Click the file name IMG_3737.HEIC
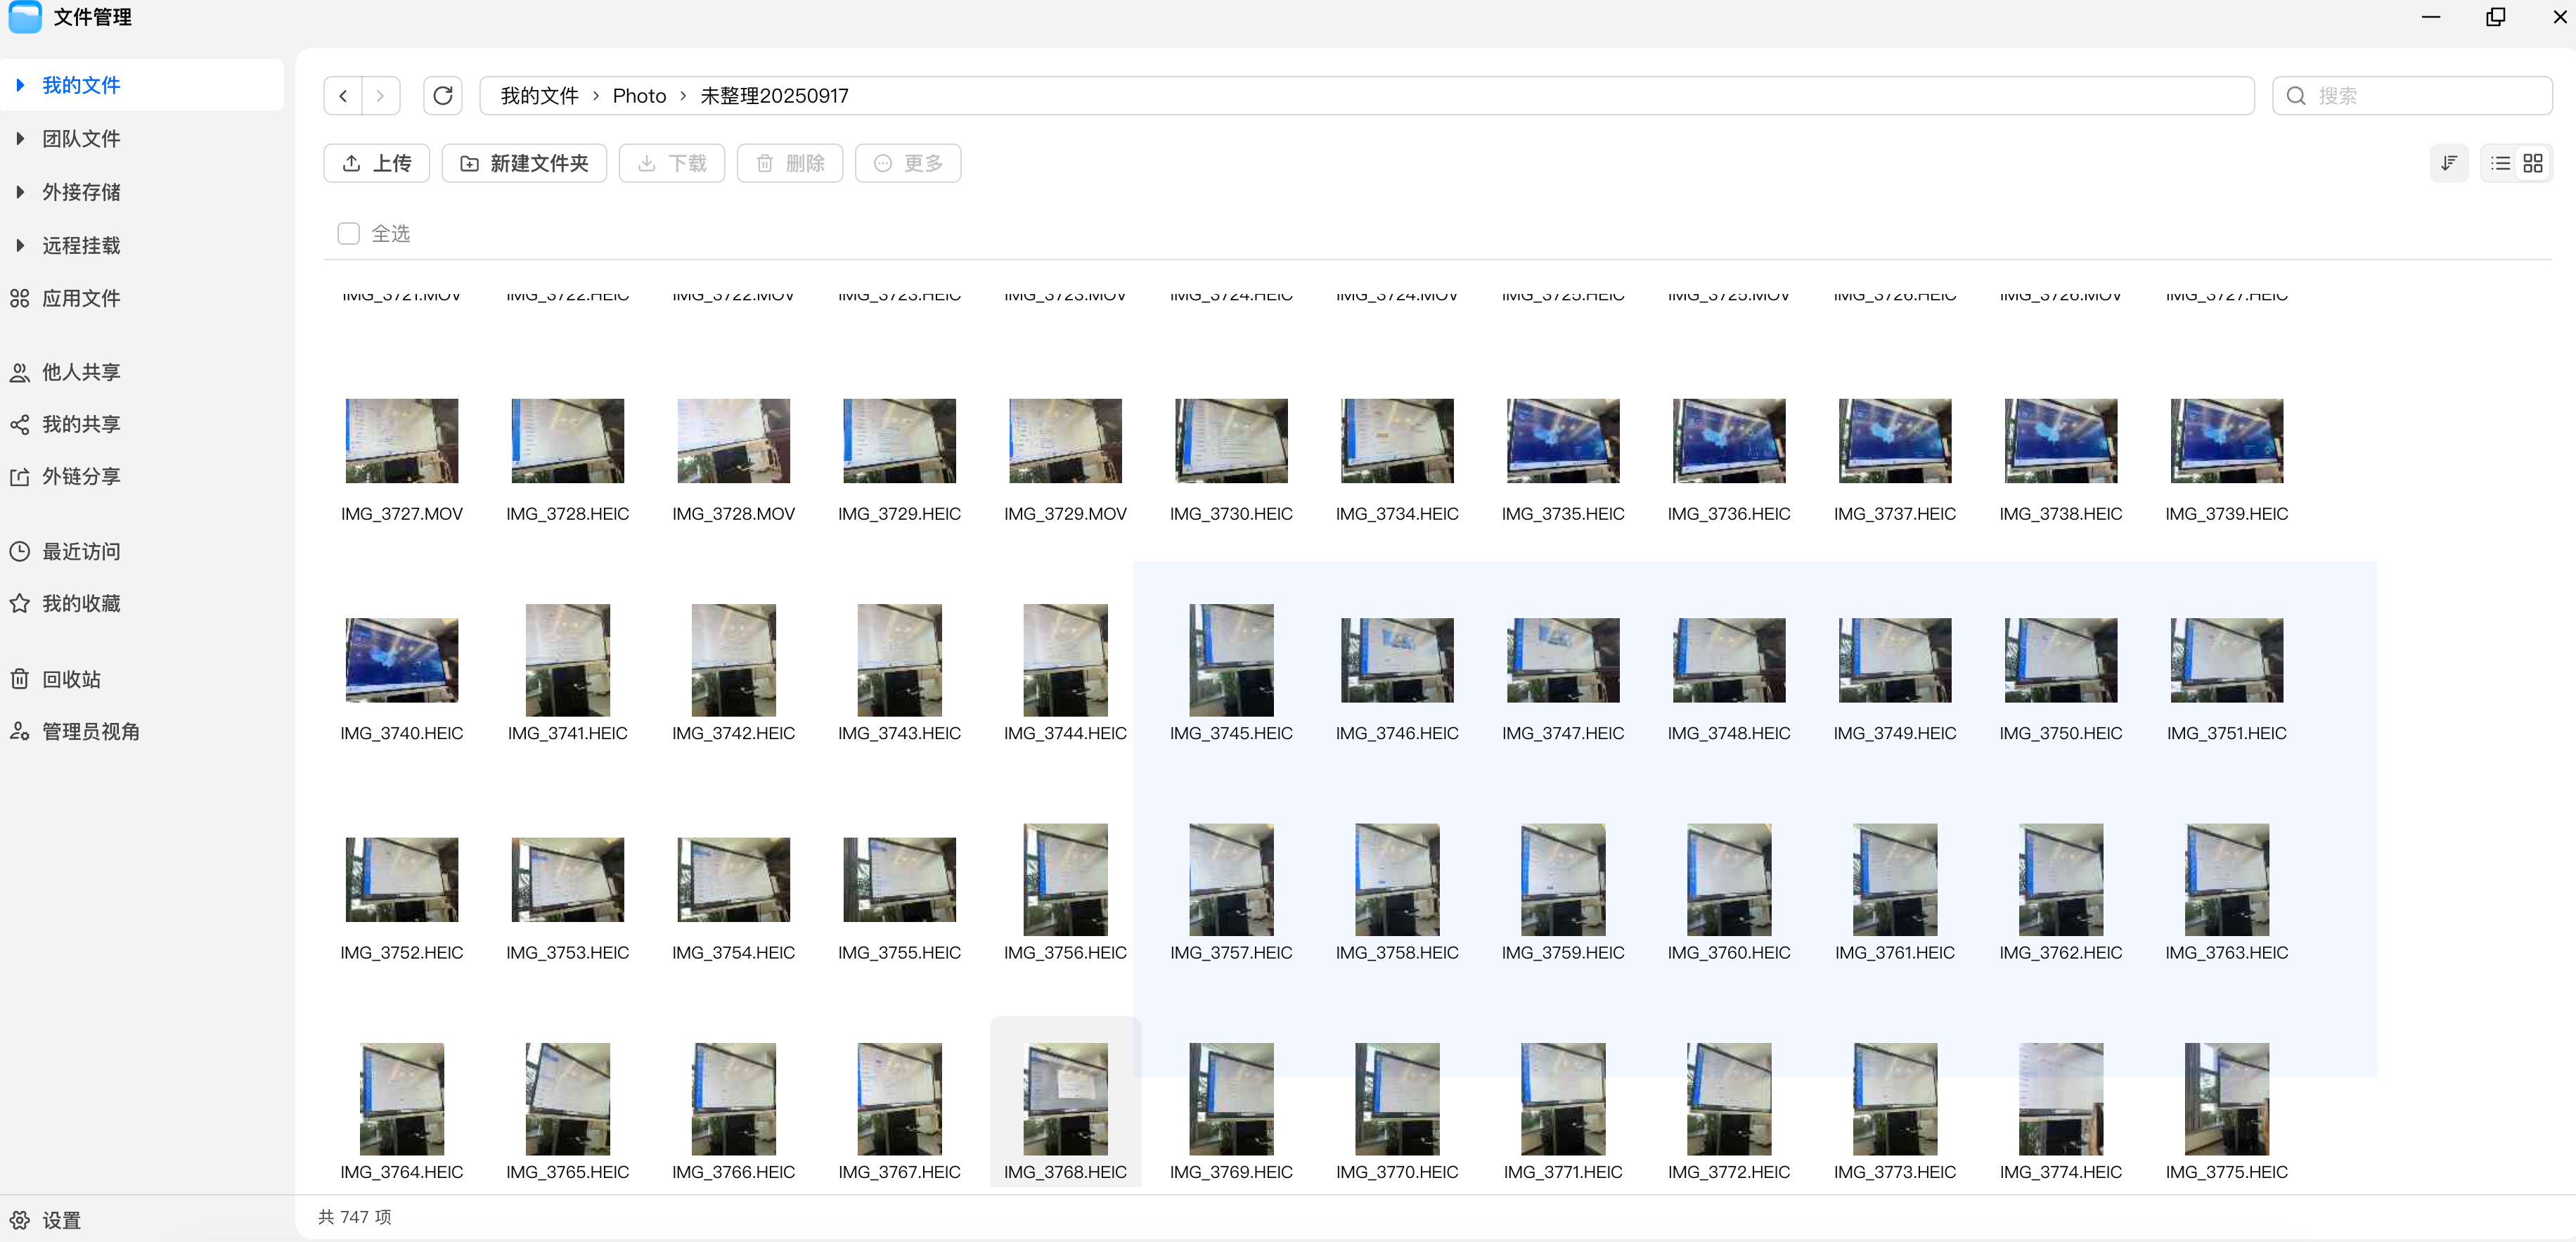Image resolution: width=2576 pixels, height=1242 pixels. (1895, 514)
